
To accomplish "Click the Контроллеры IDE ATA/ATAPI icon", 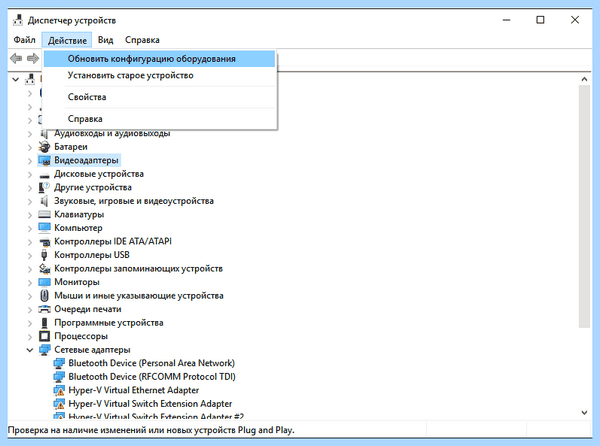I will 45,242.
